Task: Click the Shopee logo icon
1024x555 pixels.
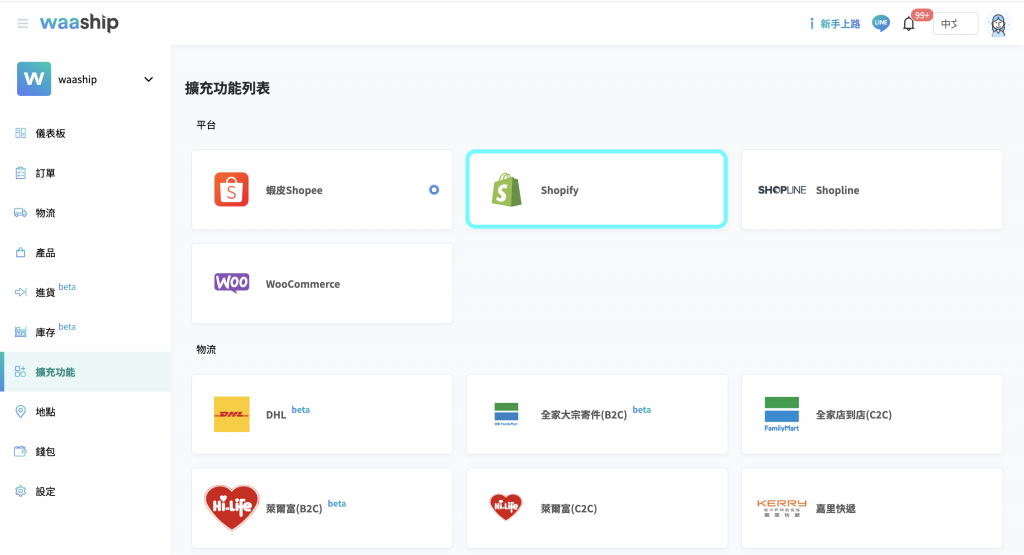Action: (x=231, y=190)
